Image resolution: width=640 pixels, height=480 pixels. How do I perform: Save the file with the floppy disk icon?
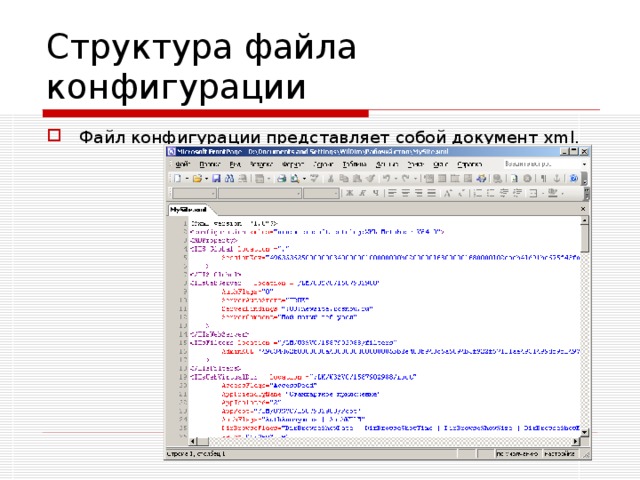coord(216,178)
